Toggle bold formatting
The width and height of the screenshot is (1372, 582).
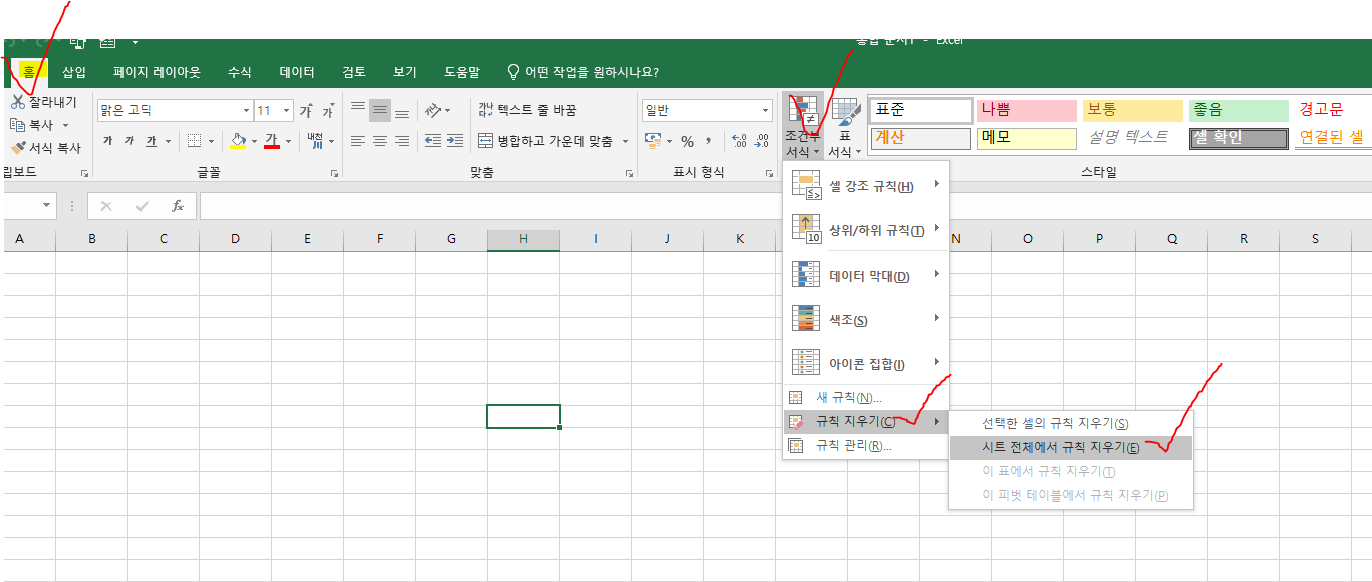(x=108, y=140)
